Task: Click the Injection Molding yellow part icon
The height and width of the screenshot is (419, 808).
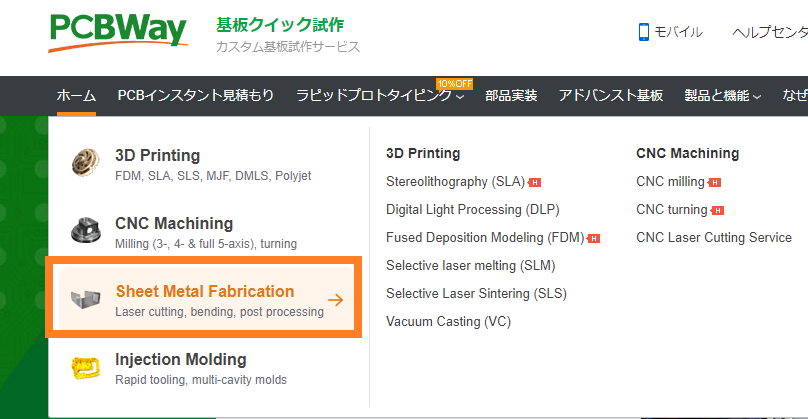Action: (x=86, y=368)
